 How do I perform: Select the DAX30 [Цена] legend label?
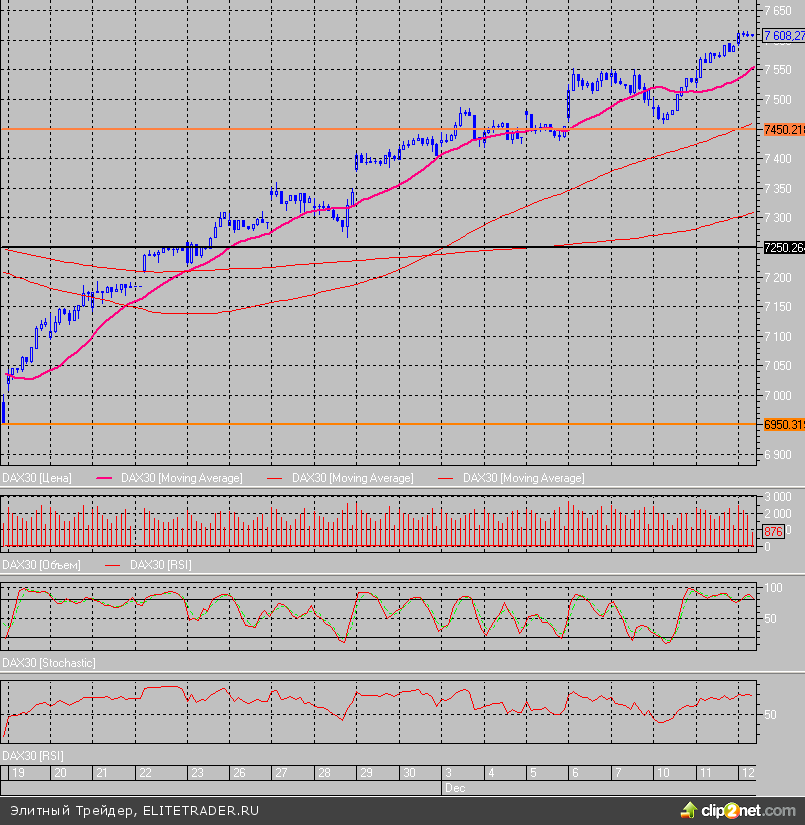pyautogui.click(x=37, y=479)
